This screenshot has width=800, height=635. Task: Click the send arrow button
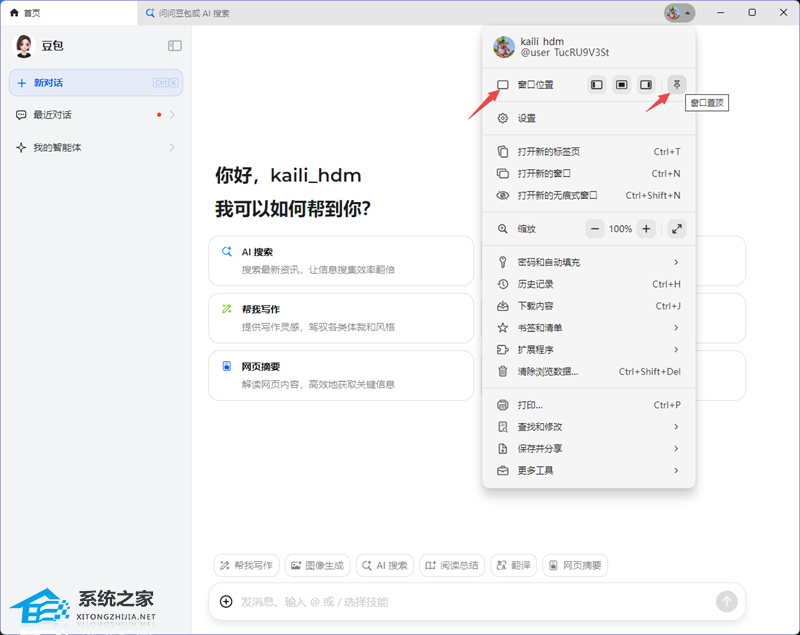coord(727,602)
